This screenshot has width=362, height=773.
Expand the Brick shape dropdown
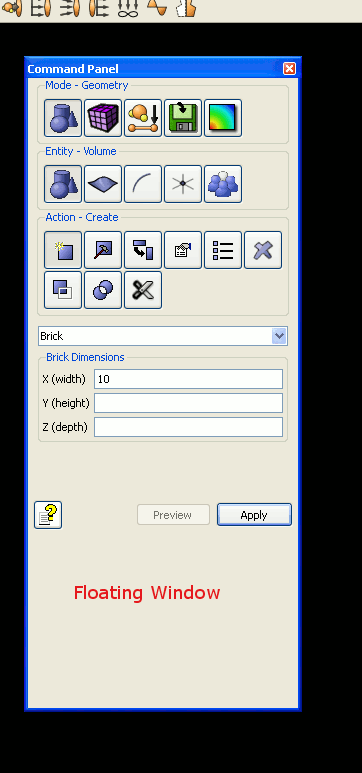[279, 336]
